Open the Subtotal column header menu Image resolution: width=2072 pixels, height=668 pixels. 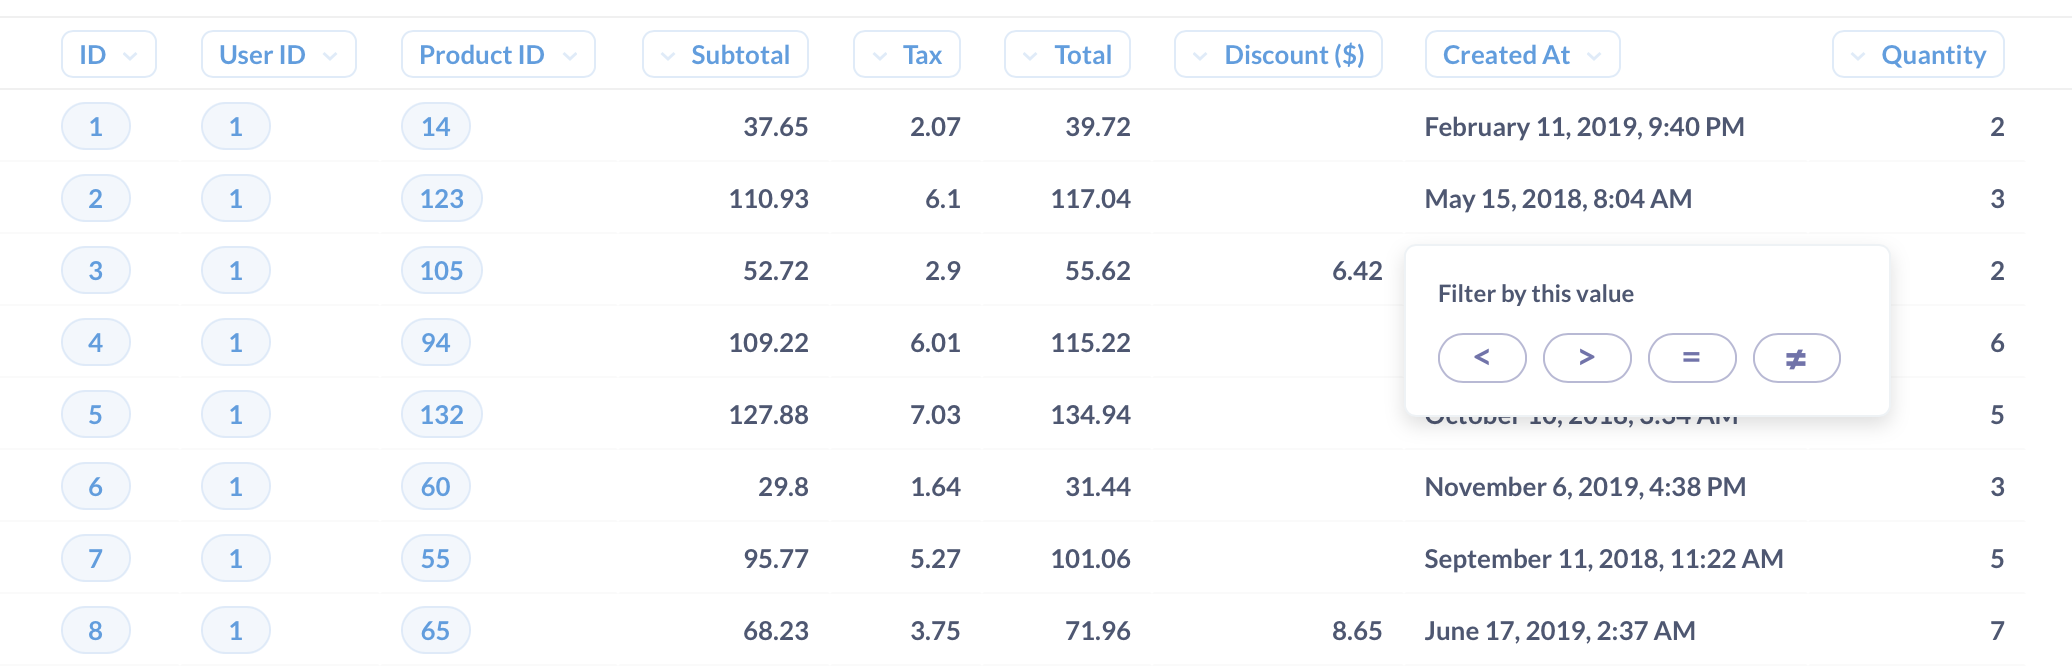click(725, 55)
